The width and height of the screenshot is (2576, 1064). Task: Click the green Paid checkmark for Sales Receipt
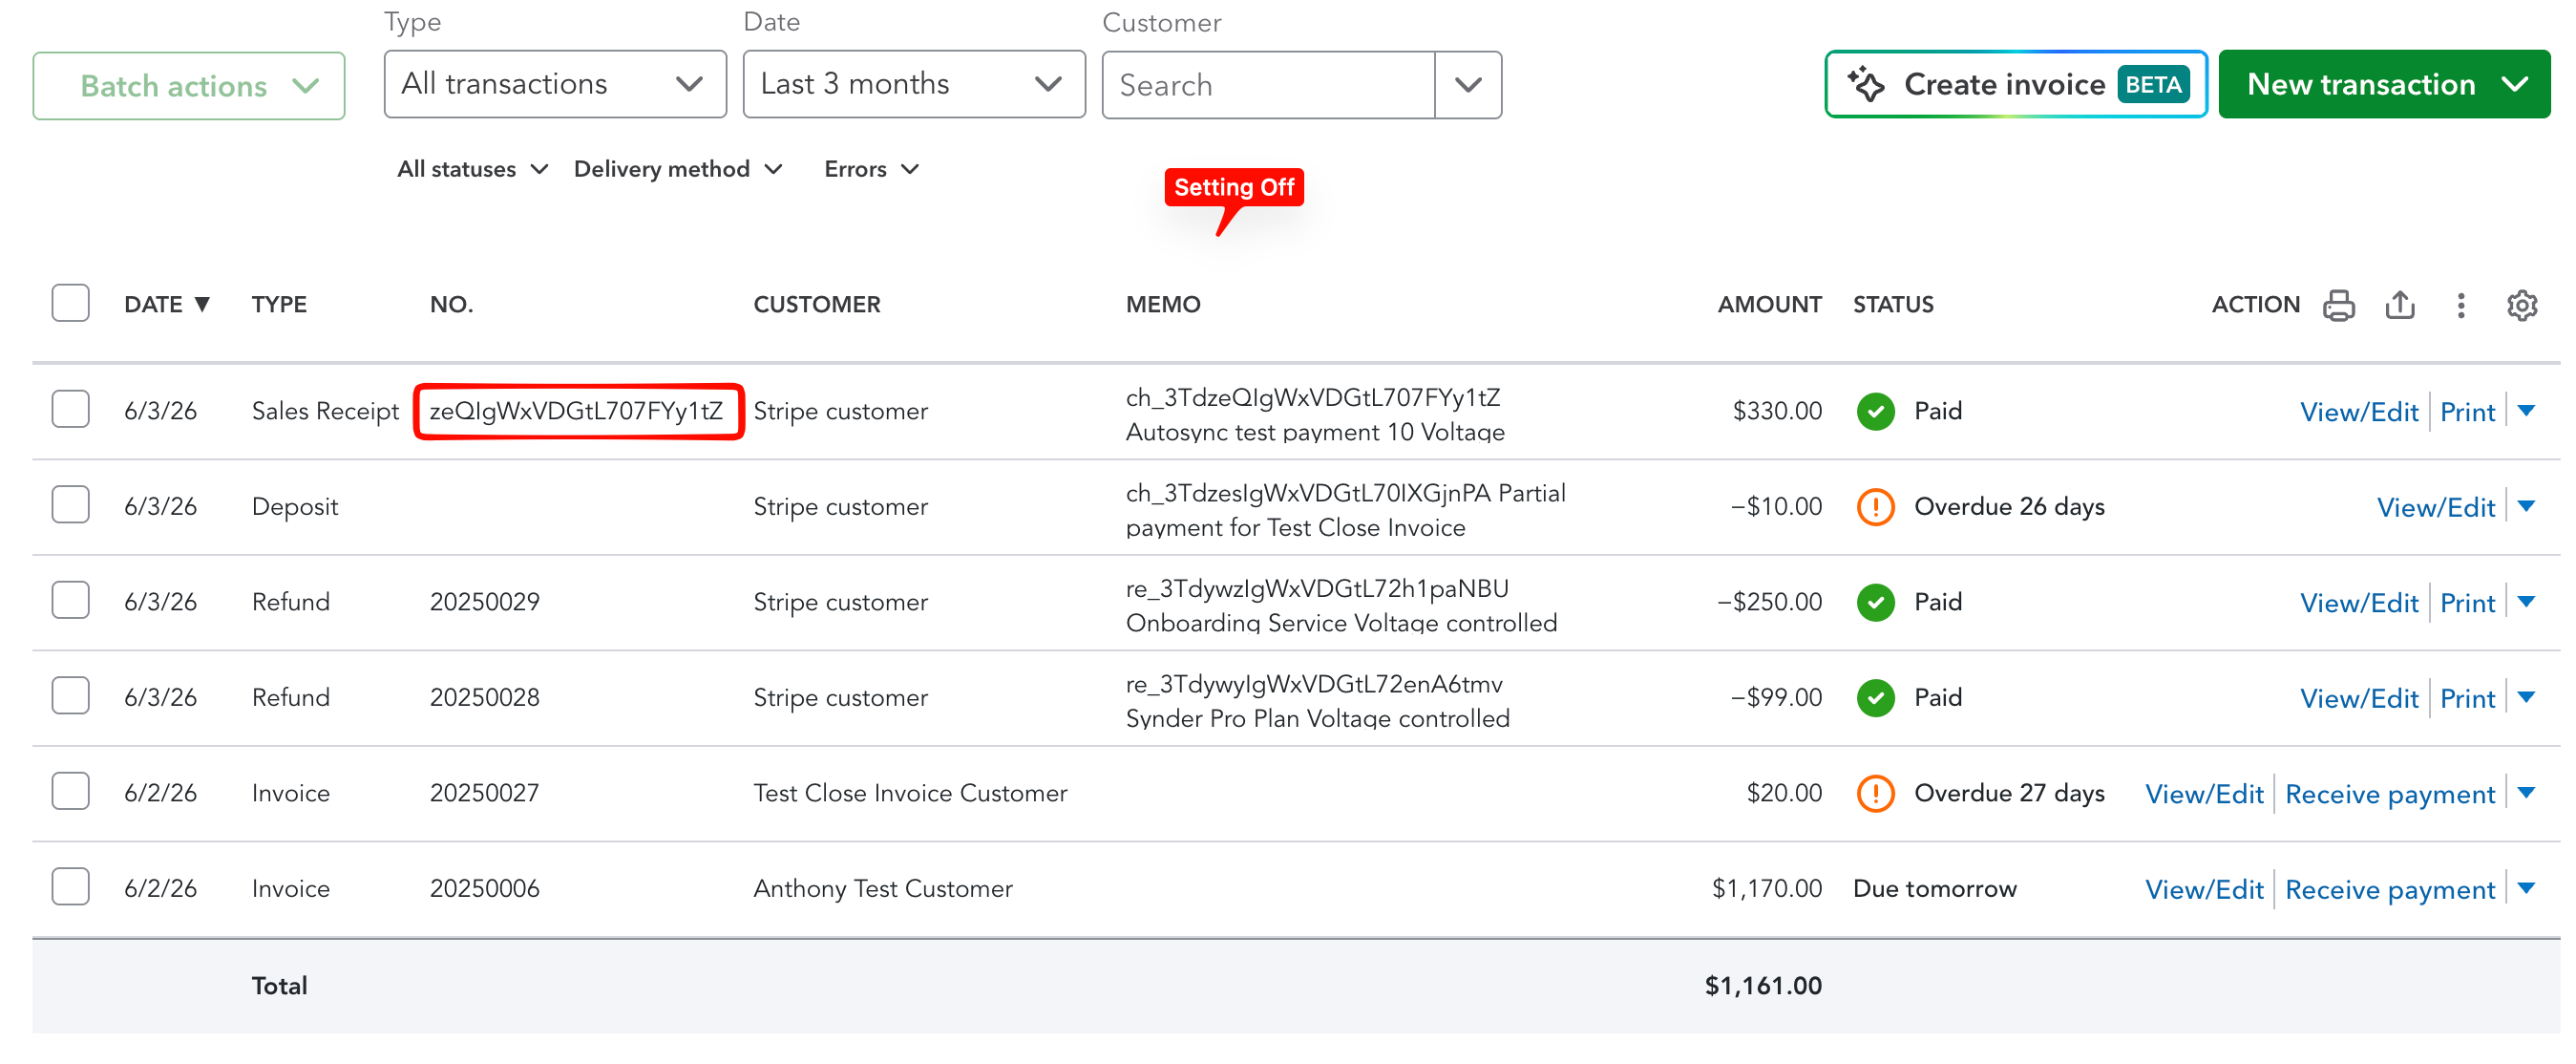(x=1876, y=411)
